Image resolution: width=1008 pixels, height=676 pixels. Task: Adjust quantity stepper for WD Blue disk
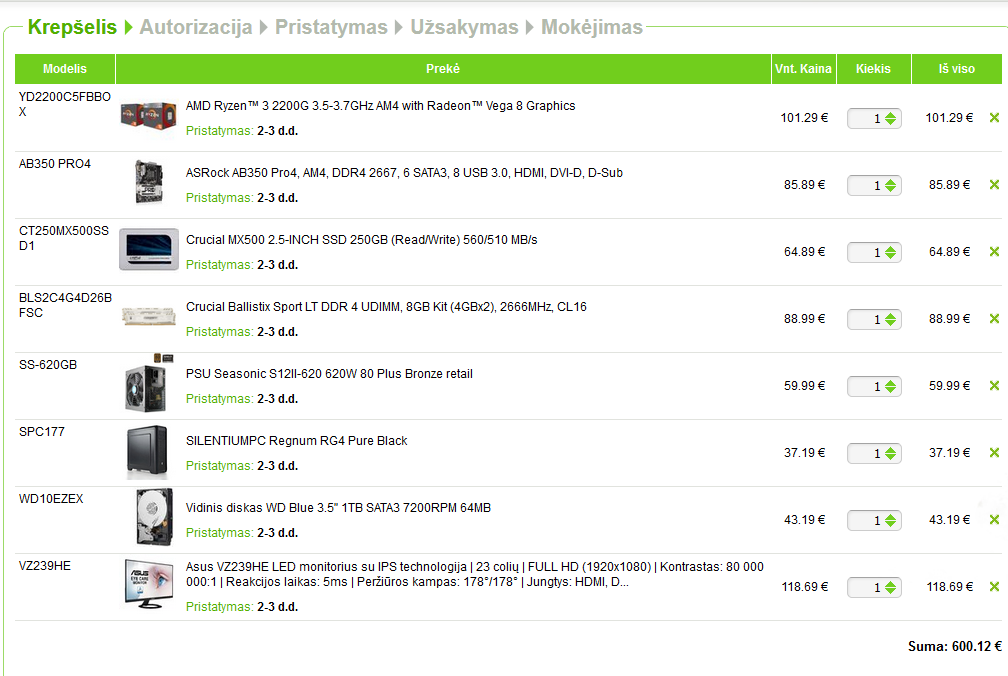tap(890, 520)
